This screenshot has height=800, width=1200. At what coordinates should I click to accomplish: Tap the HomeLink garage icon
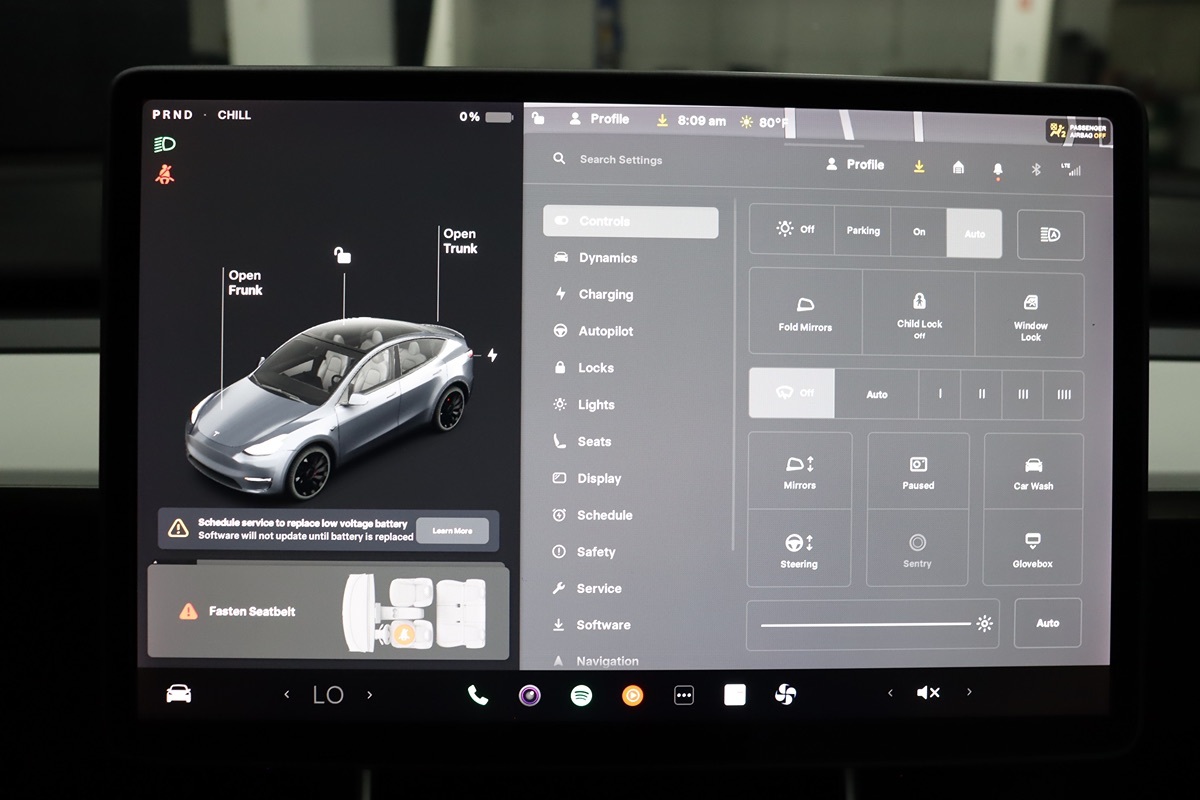[958, 168]
